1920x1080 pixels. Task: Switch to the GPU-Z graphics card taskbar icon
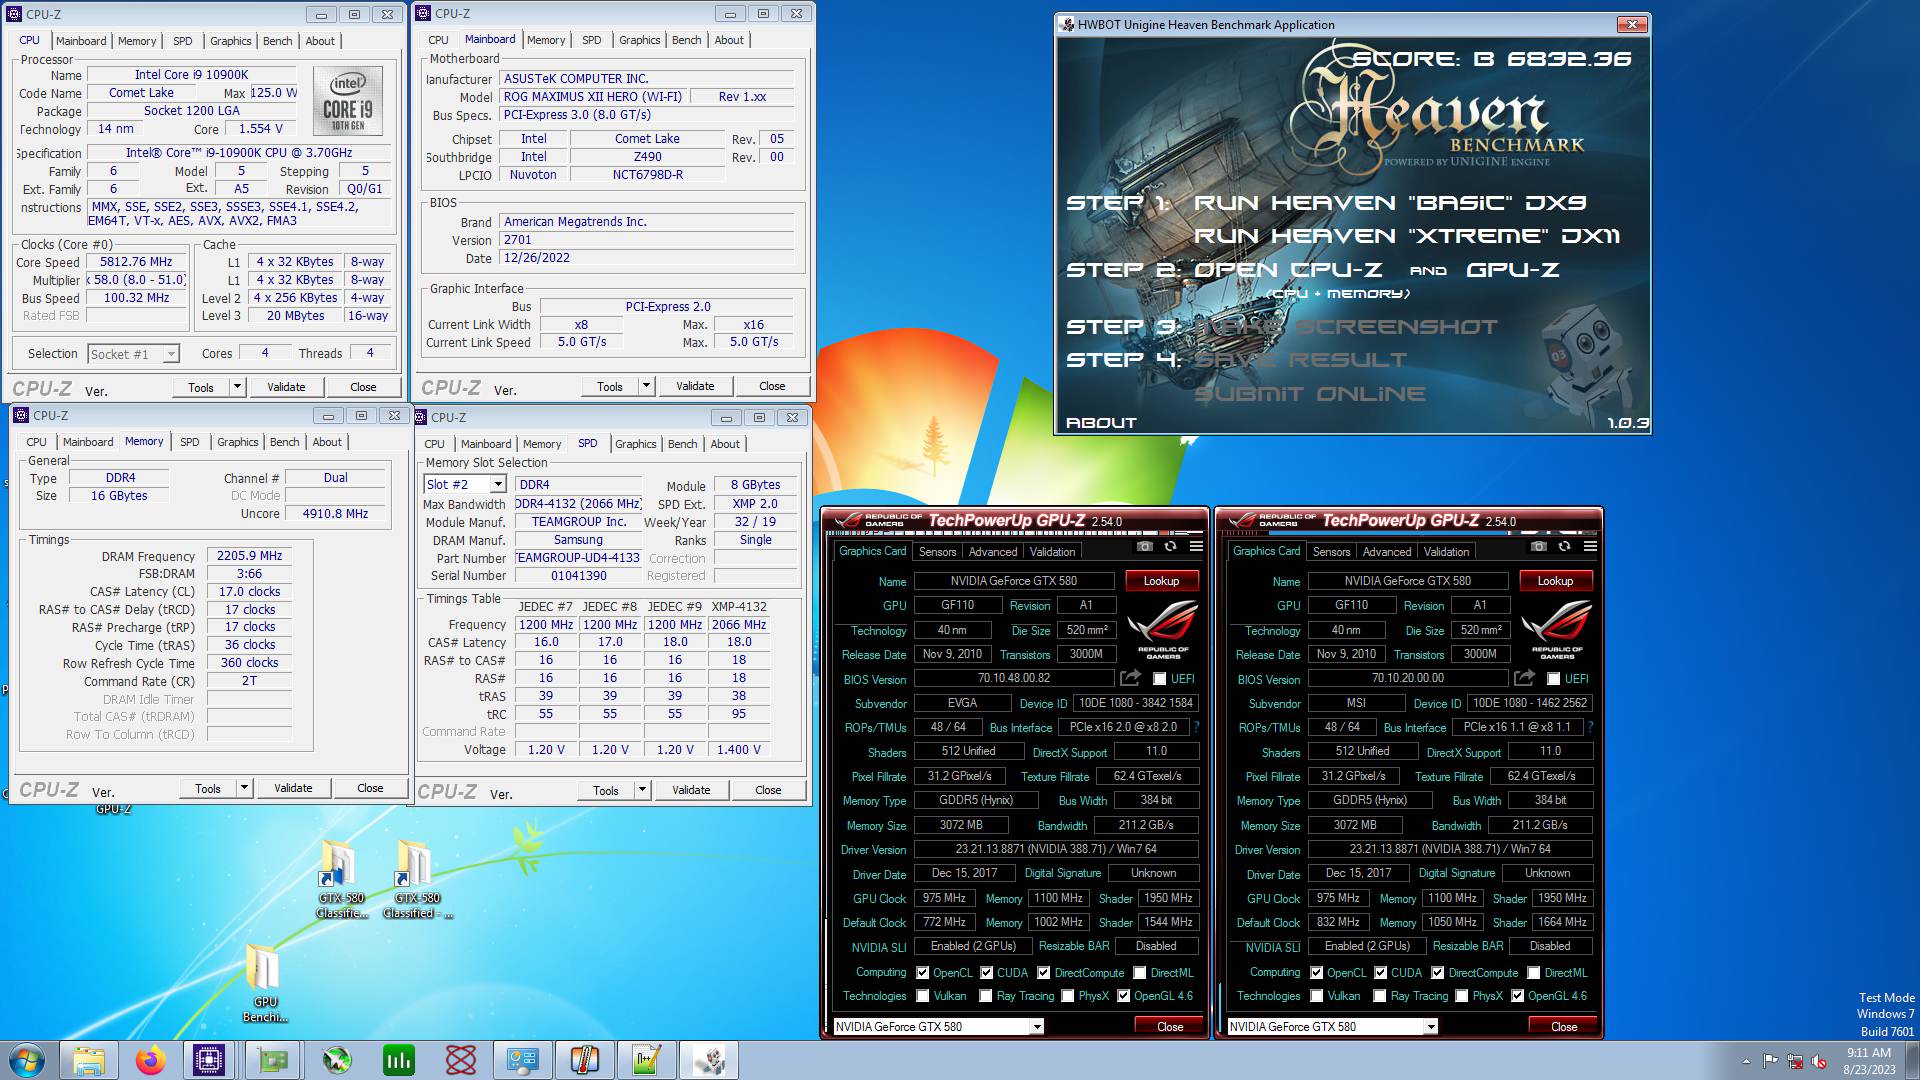(x=273, y=1060)
